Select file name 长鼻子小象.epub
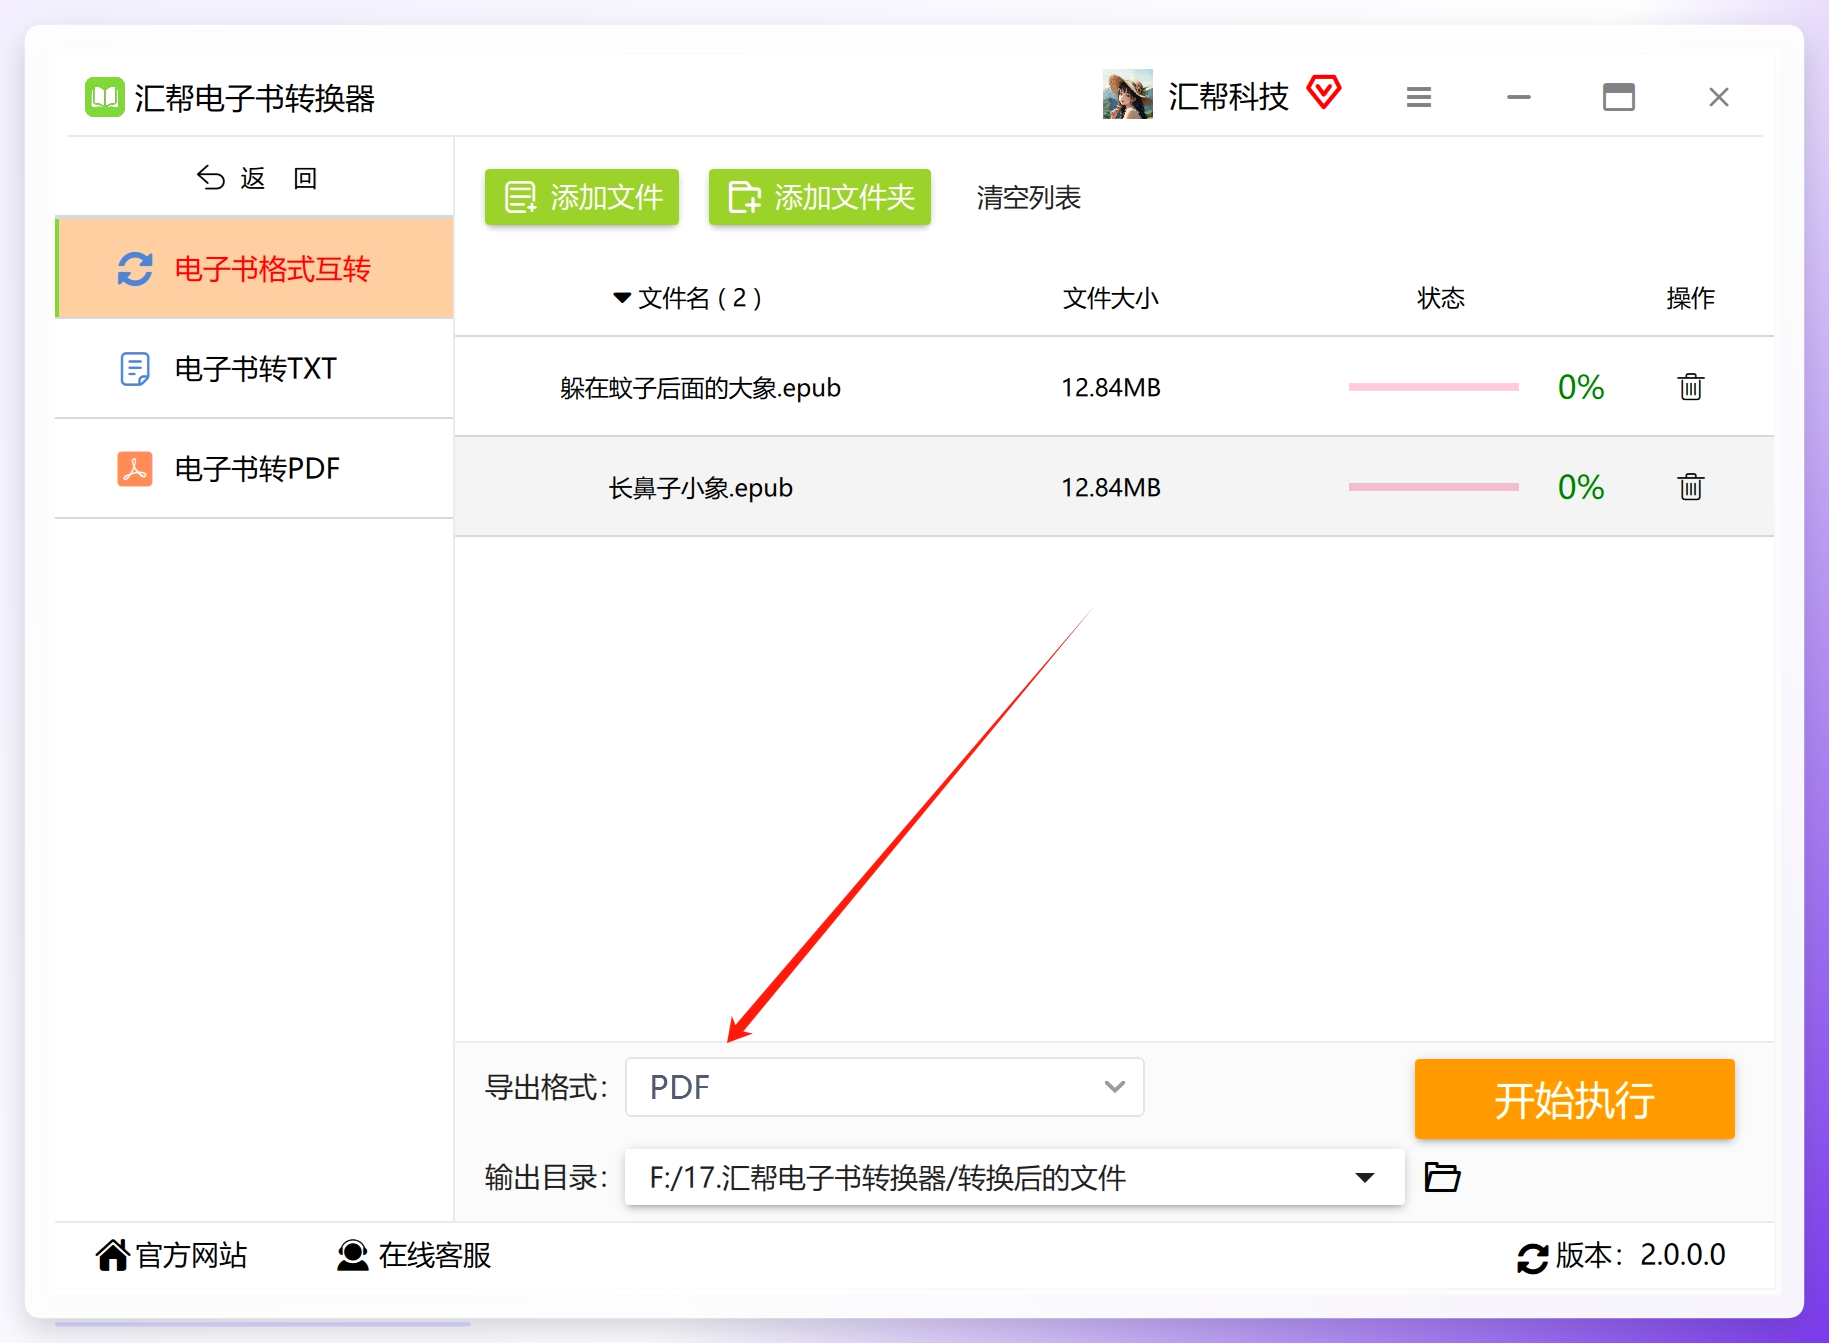This screenshot has width=1829, height=1343. coord(700,488)
